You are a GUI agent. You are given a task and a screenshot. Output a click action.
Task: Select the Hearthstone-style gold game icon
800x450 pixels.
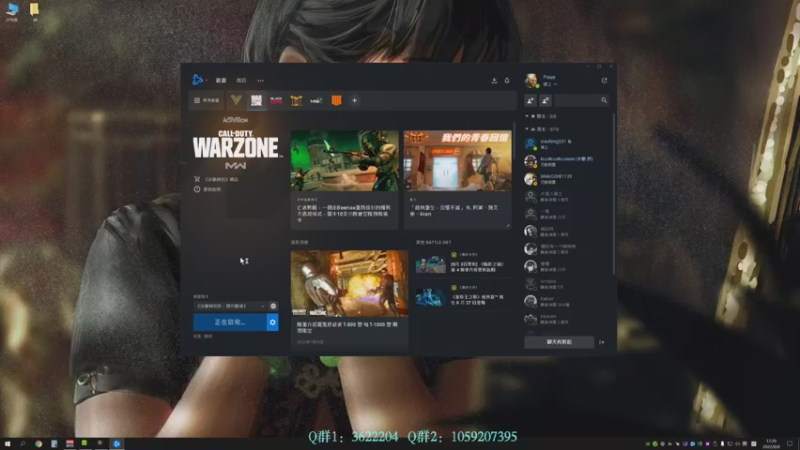click(296, 101)
